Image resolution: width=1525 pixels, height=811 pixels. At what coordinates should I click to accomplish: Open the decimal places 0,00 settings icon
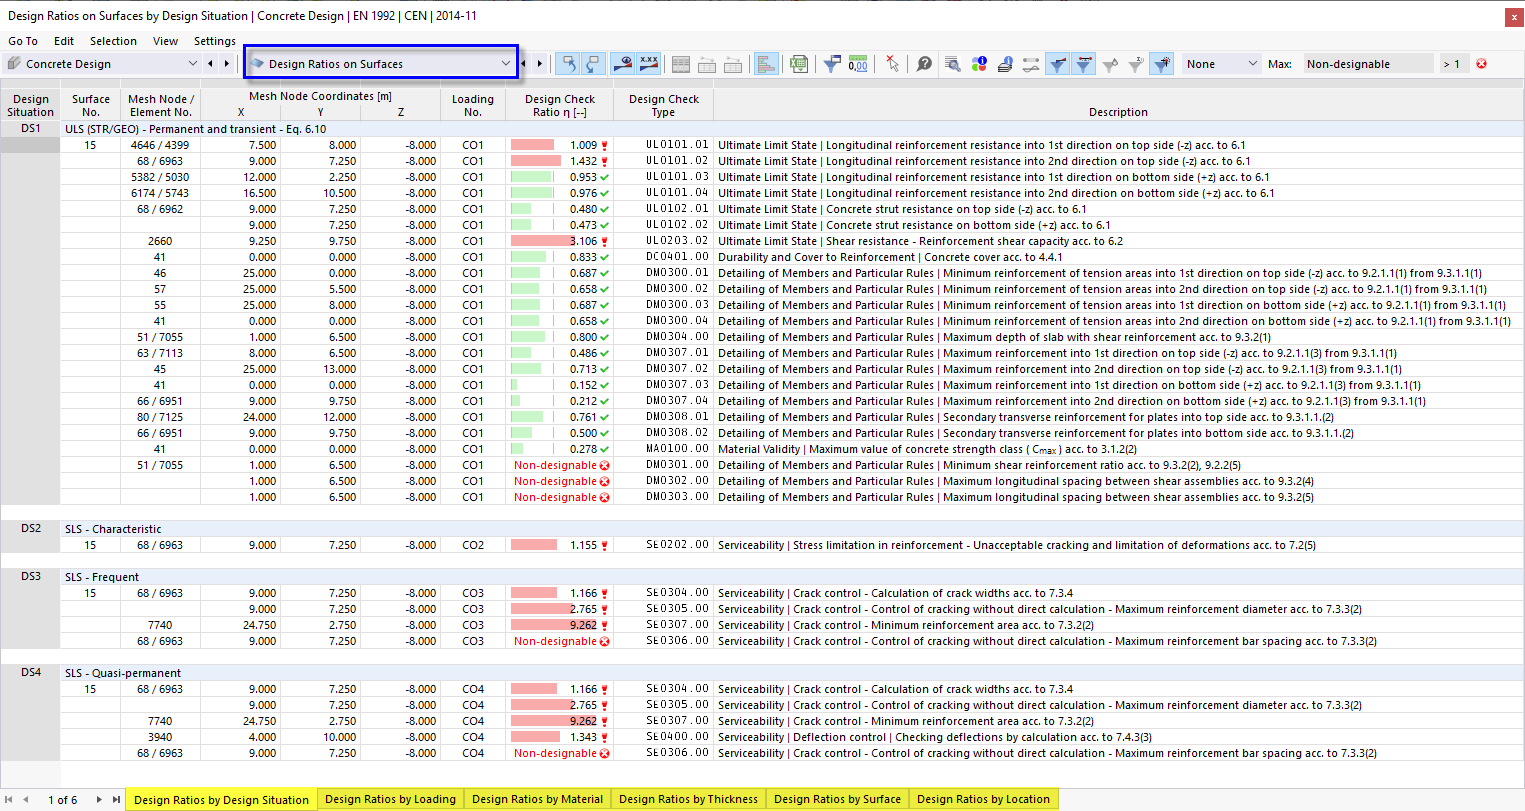click(x=858, y=64)
